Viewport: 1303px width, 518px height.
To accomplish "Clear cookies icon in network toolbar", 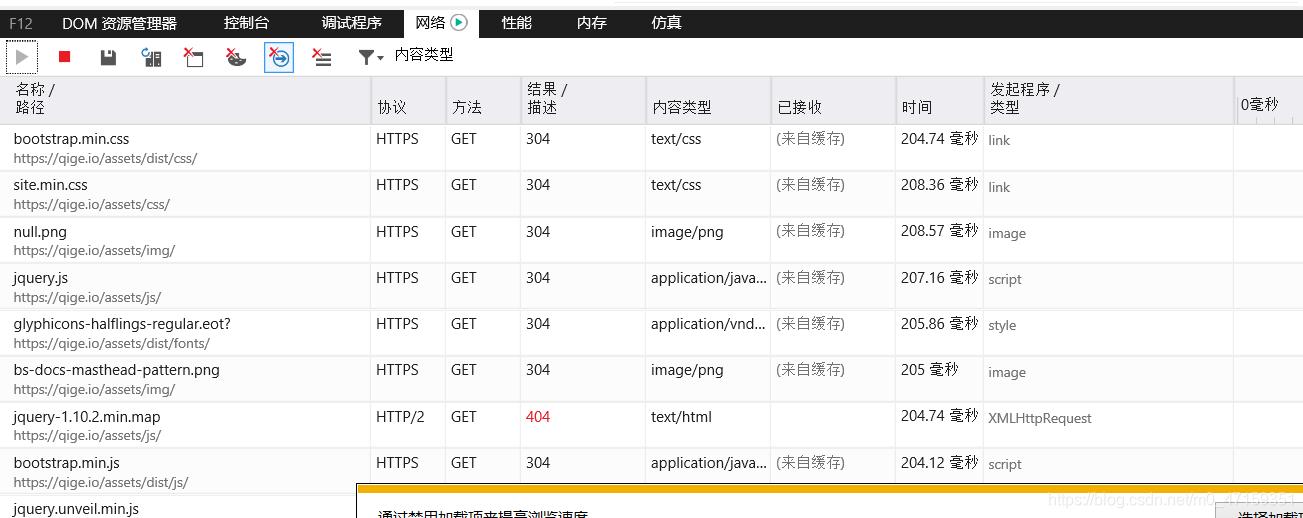I will pos(236,57).
